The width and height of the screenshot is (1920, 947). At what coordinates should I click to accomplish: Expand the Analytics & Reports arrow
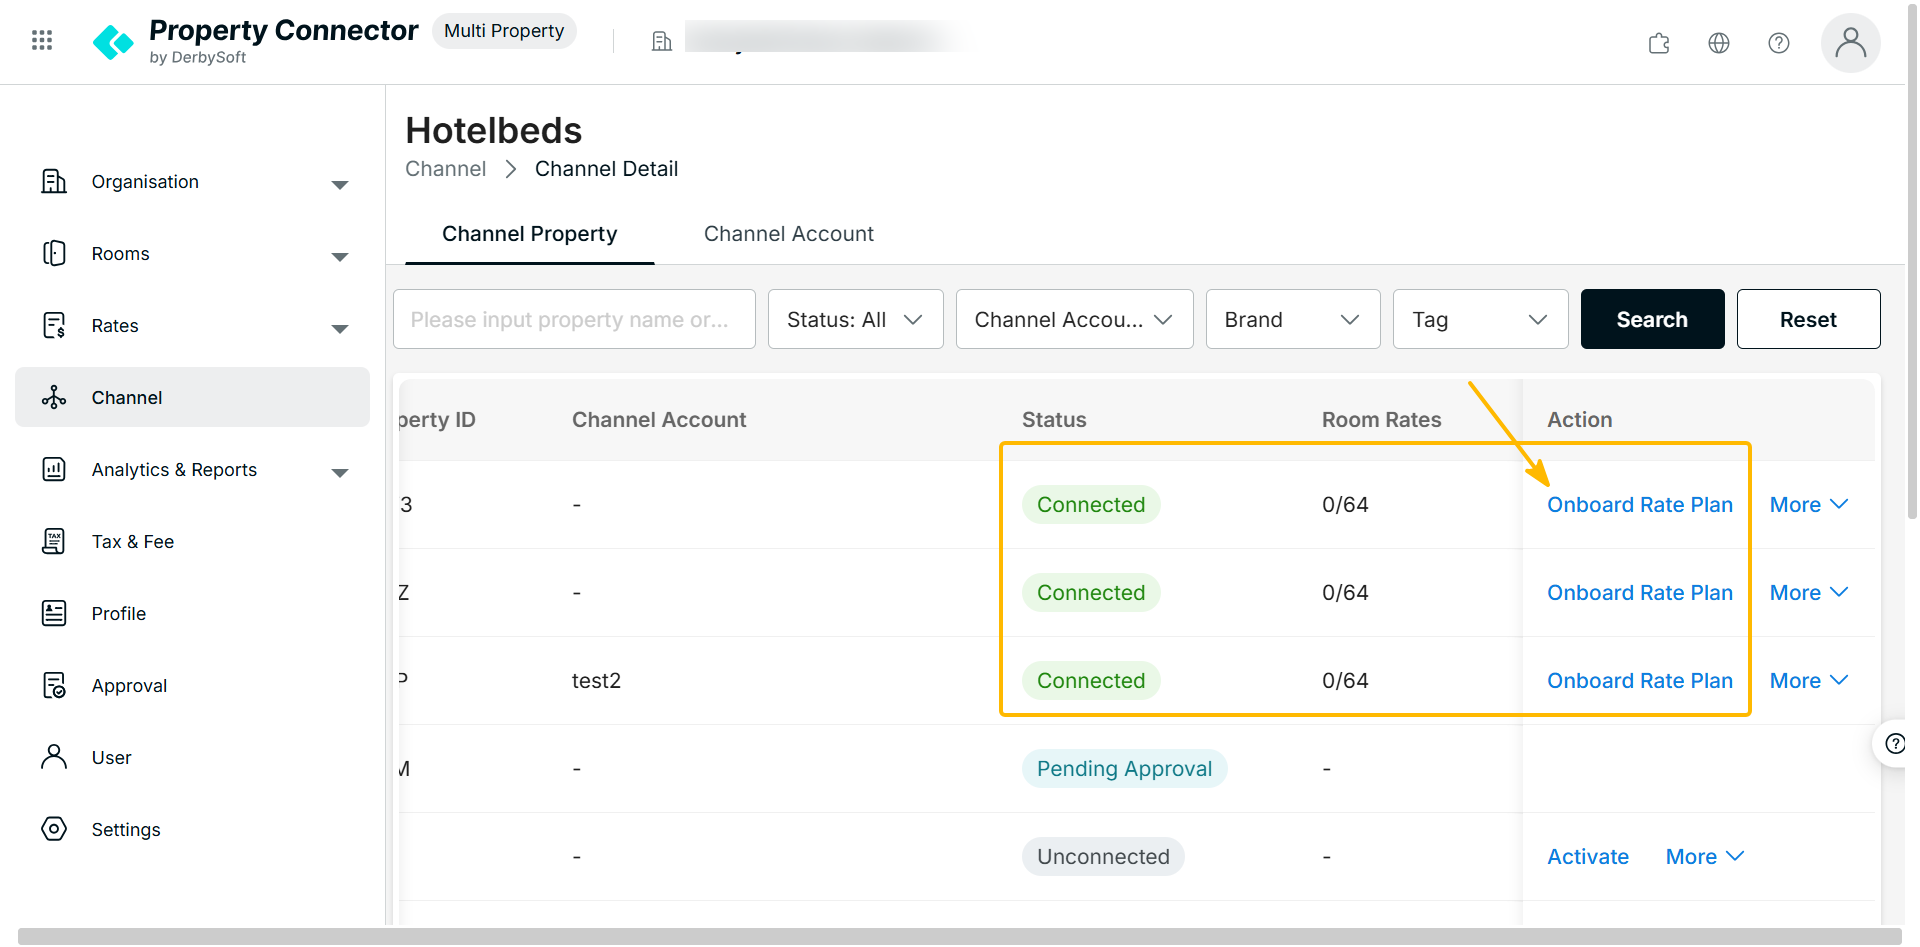click(x=340, y=473)
